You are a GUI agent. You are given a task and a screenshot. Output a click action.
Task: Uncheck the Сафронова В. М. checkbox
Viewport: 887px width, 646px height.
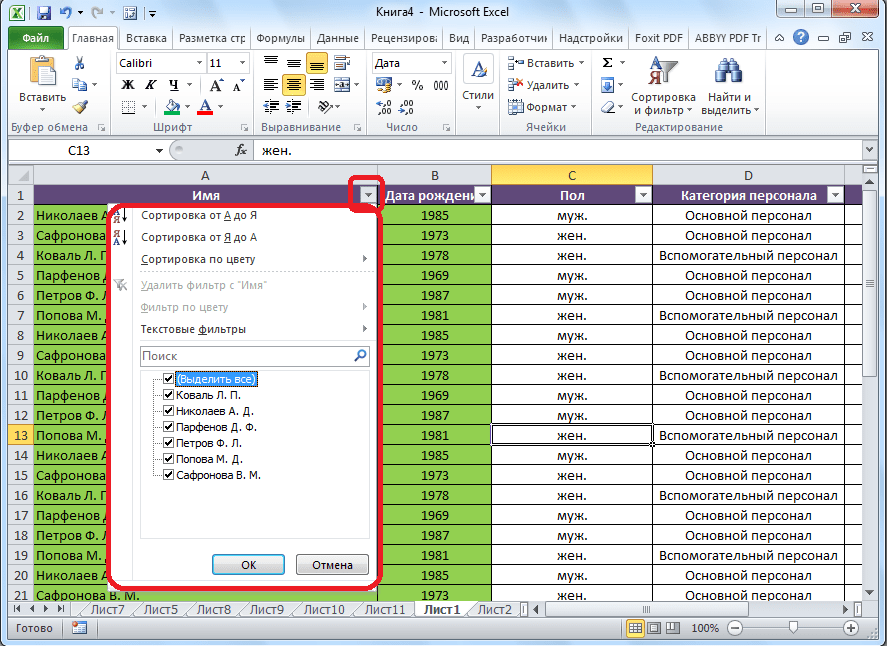click(168, 475)
